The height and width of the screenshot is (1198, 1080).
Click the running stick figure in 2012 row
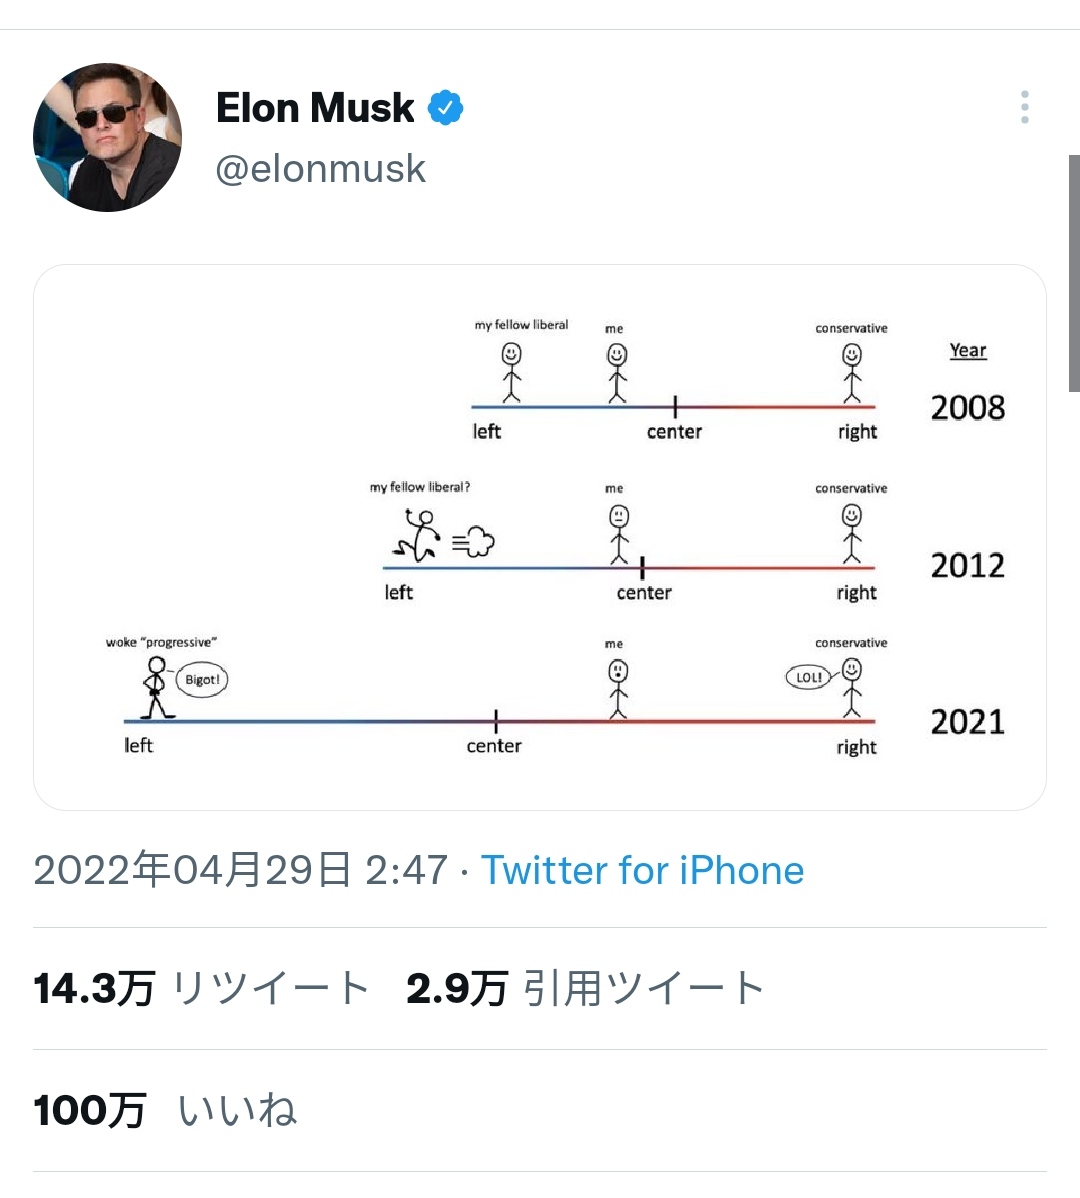pos(420,535)
